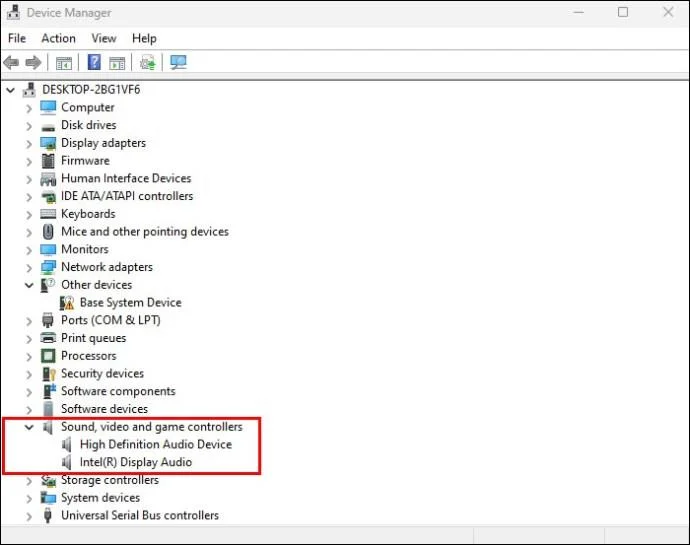Click the Back arrow toolbar icon
The width and height of the screenshot is (690, 545).
click(11, 63)
